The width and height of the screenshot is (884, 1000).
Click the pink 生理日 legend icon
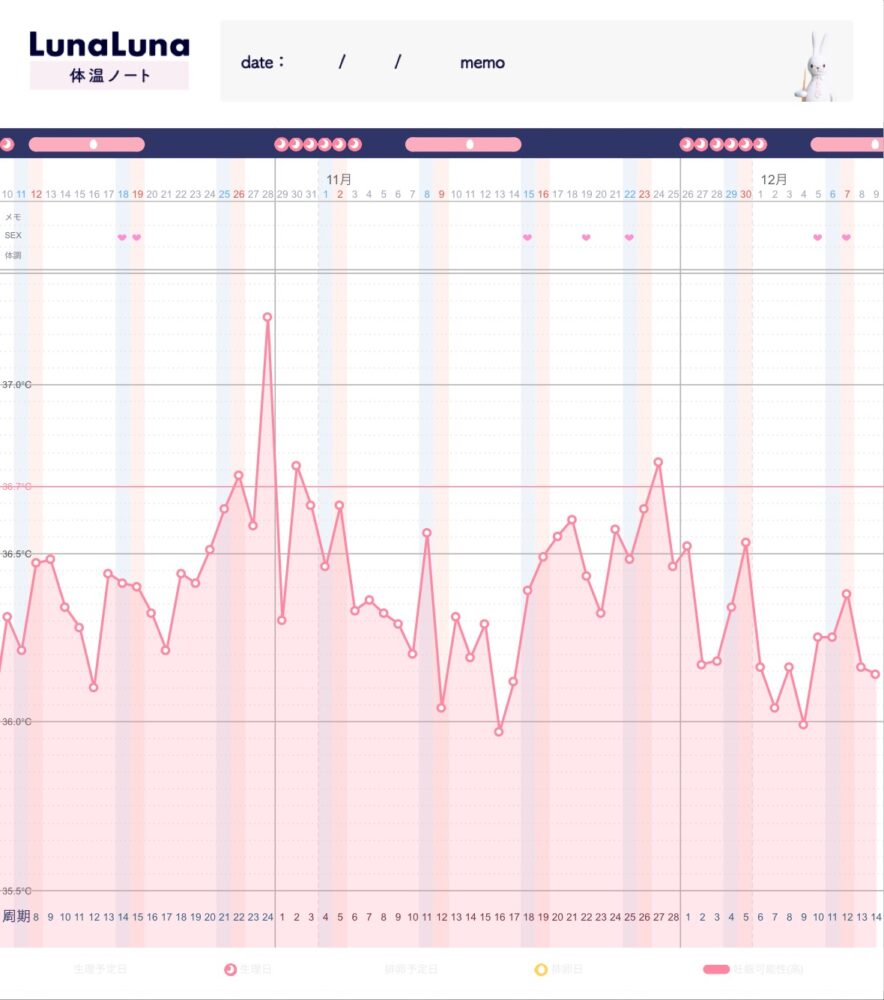click(230, 969)
